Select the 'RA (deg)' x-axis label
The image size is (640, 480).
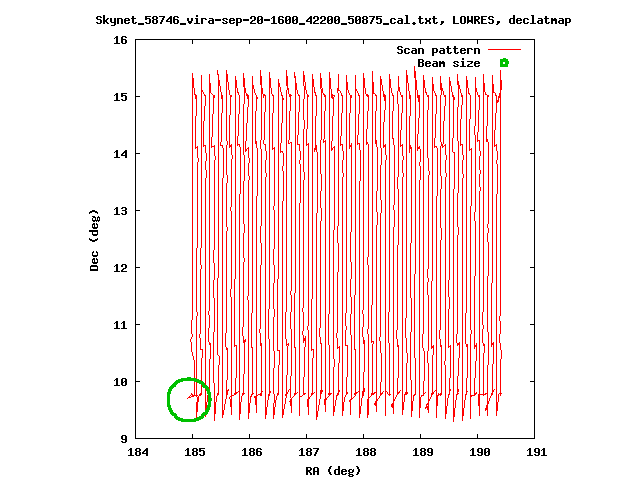(333, 471)
